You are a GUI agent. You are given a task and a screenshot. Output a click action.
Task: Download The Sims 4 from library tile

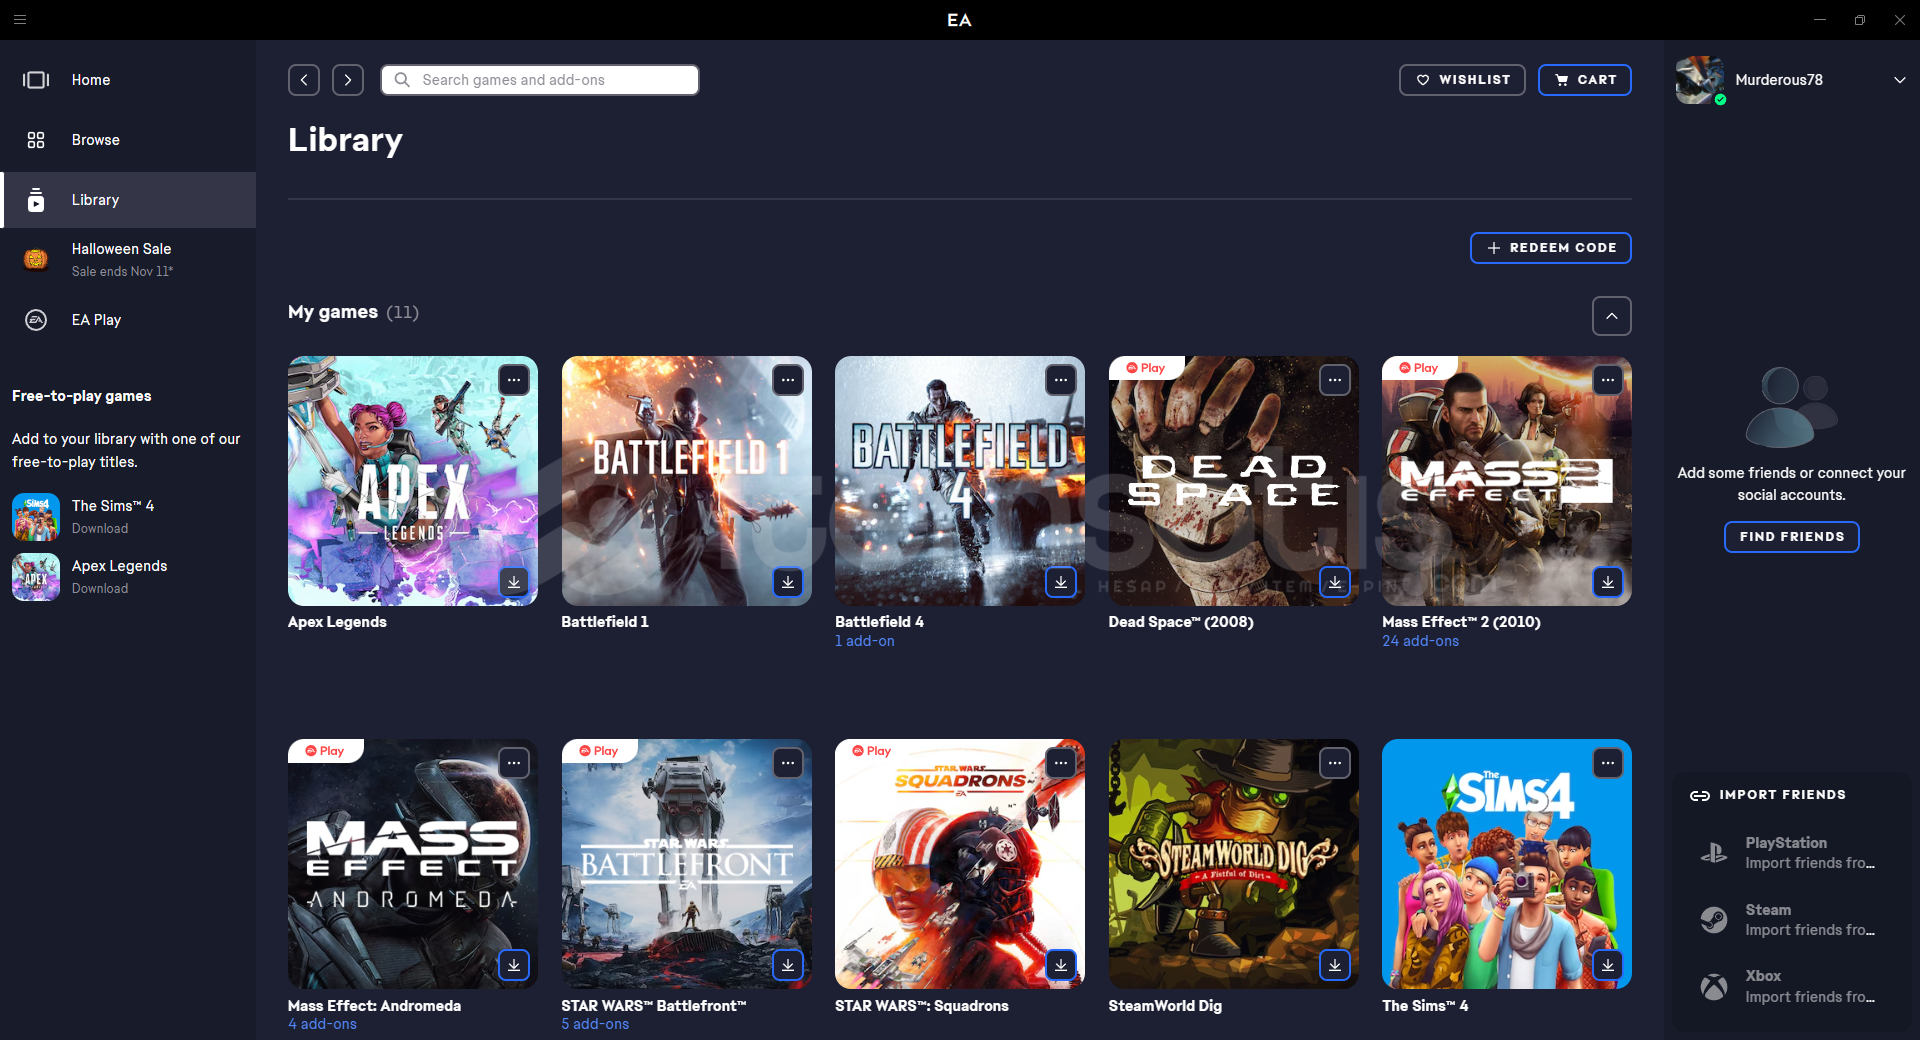tap(1608, 965)
